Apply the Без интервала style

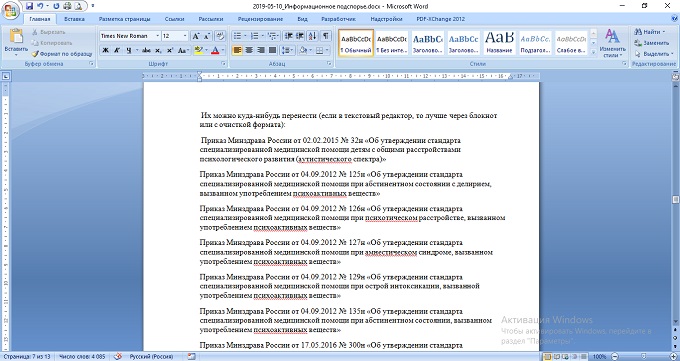[x=391, y=43]
